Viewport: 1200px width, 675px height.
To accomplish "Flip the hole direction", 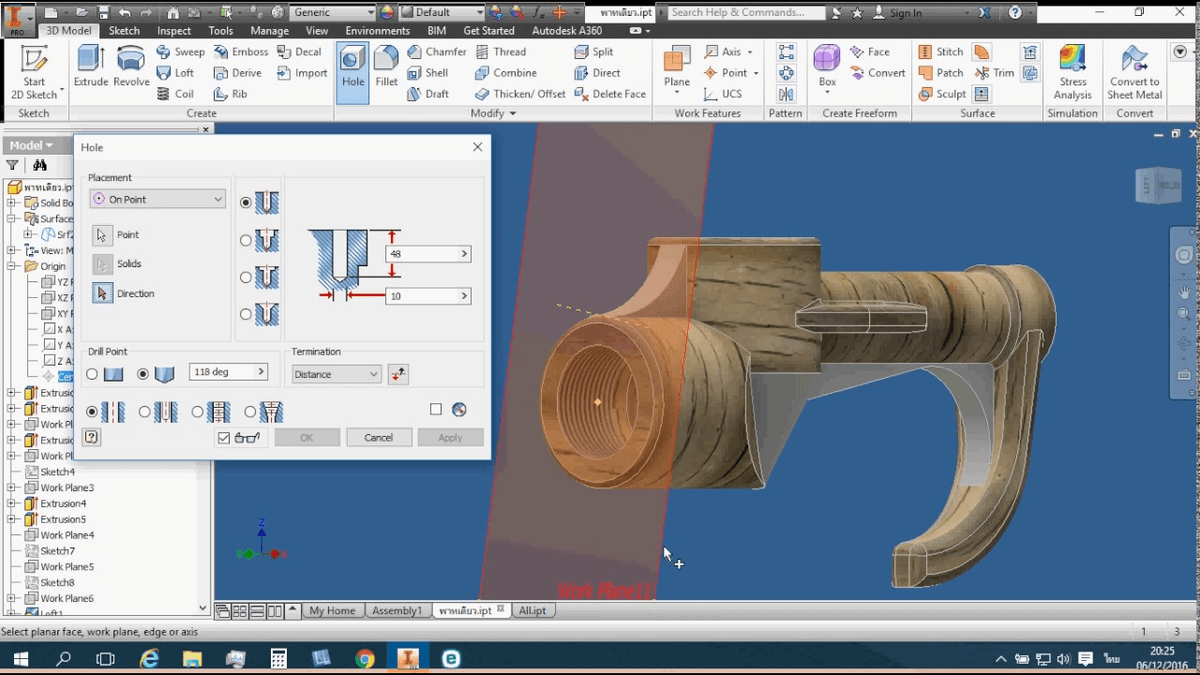I will tap(398, 374).
